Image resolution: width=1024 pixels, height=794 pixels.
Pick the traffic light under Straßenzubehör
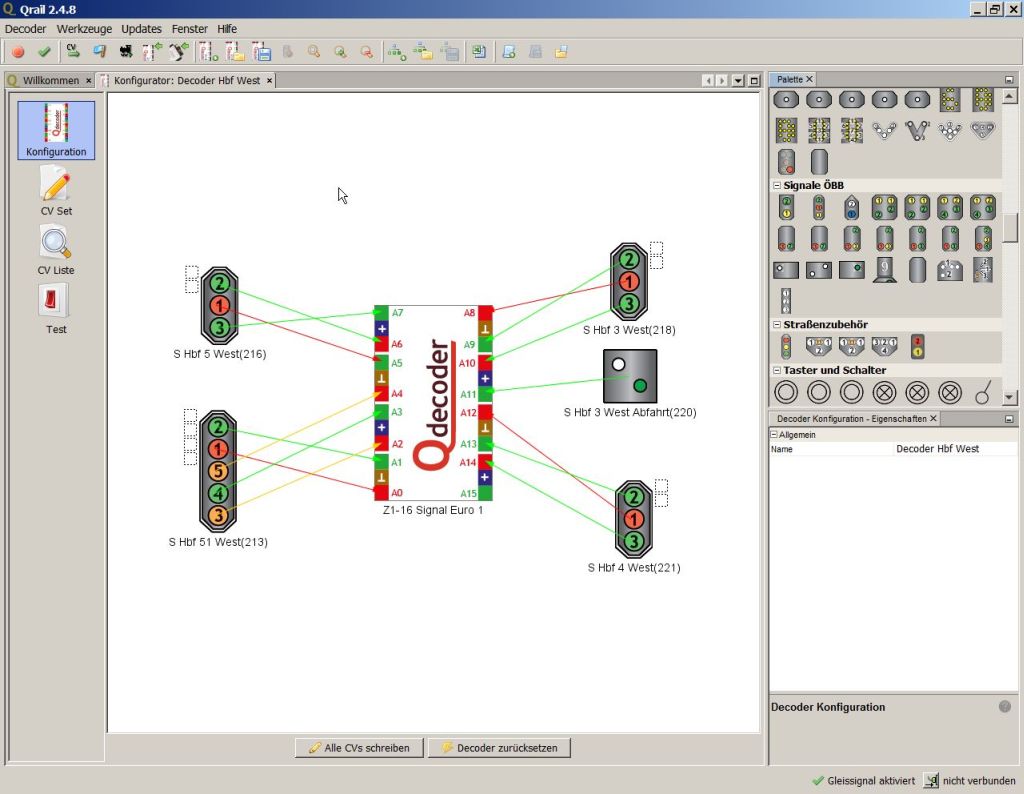coord(787,346)
